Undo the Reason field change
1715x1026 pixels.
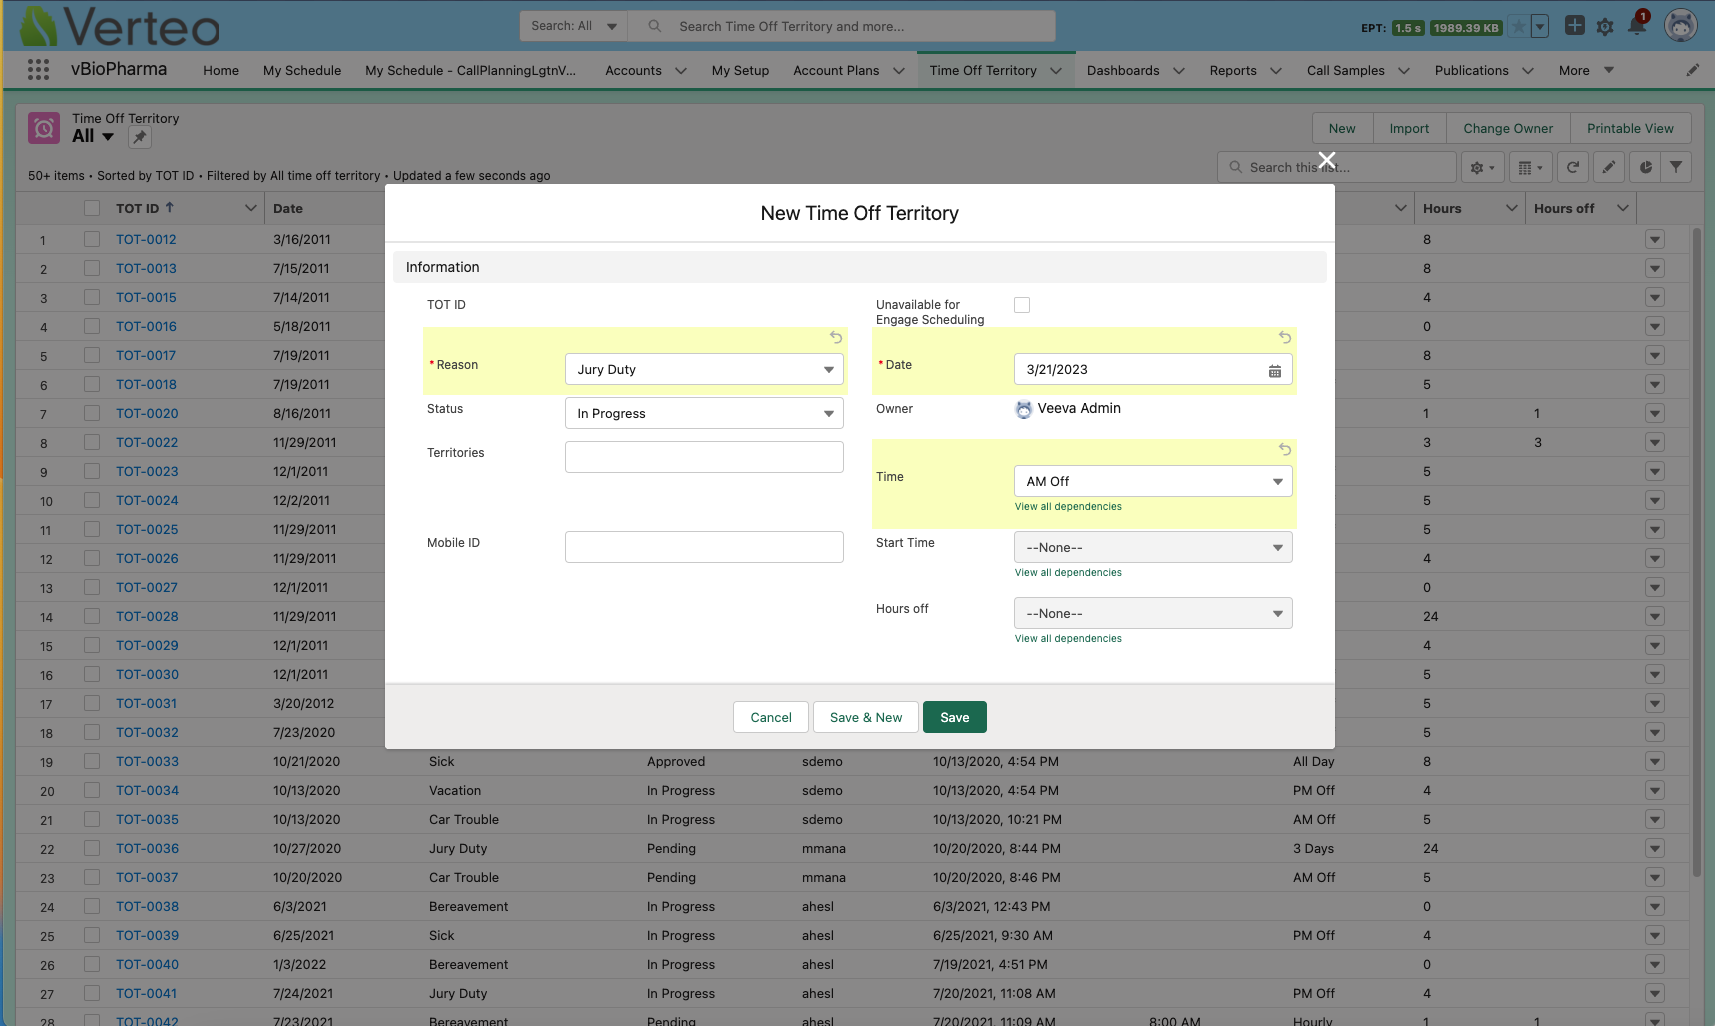[836, 338]
